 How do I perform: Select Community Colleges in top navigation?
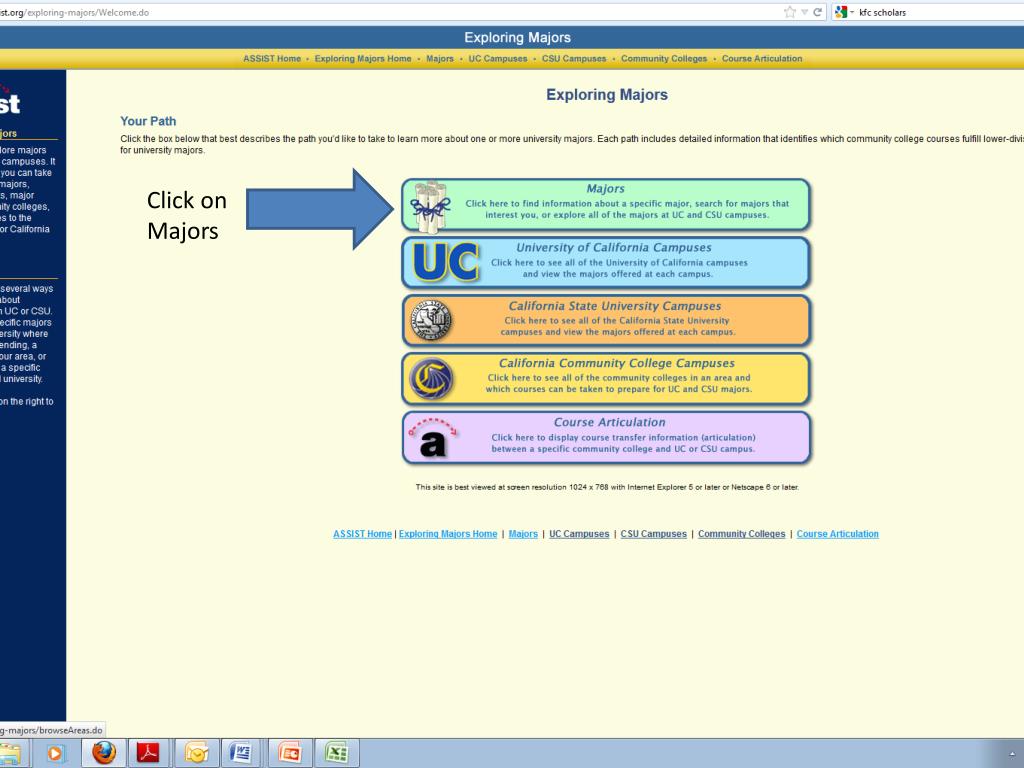(664, 59)
